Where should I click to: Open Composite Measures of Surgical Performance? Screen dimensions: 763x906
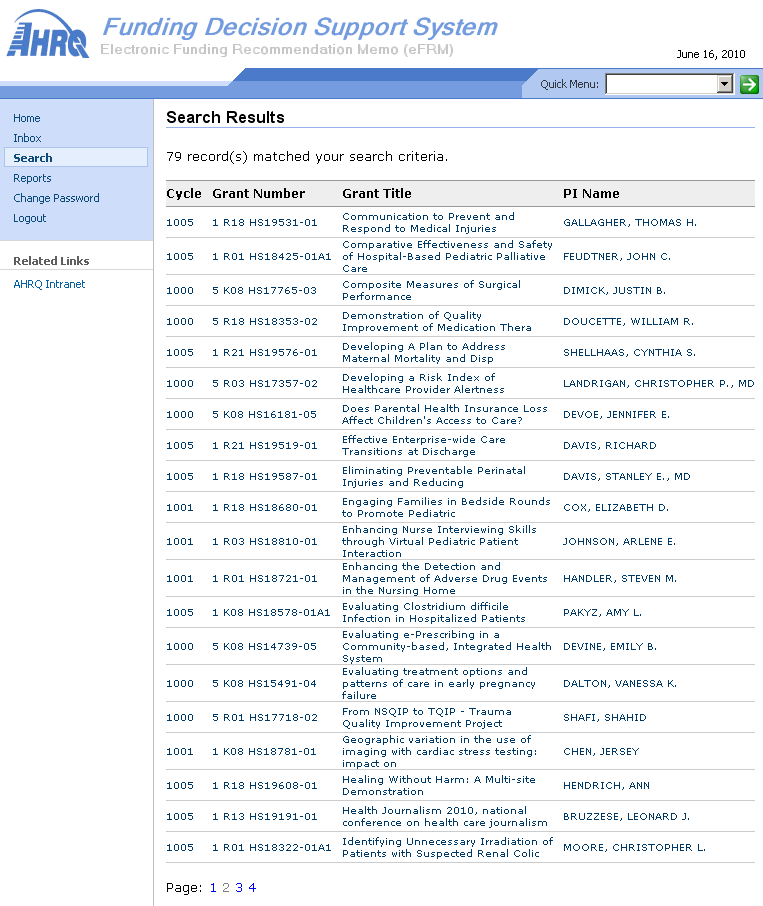(431, 291)
